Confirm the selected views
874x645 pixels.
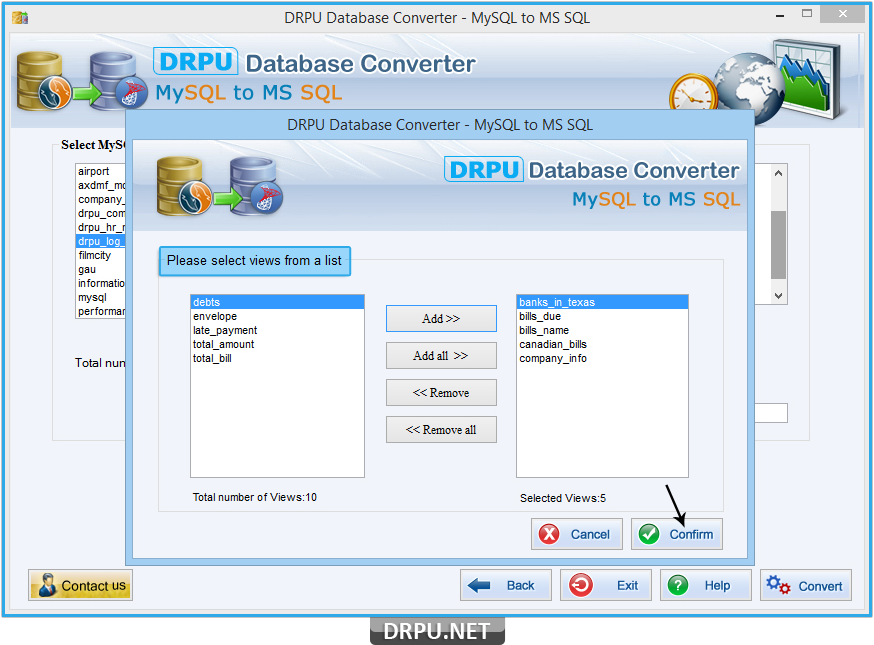click(x=677, y=534)
